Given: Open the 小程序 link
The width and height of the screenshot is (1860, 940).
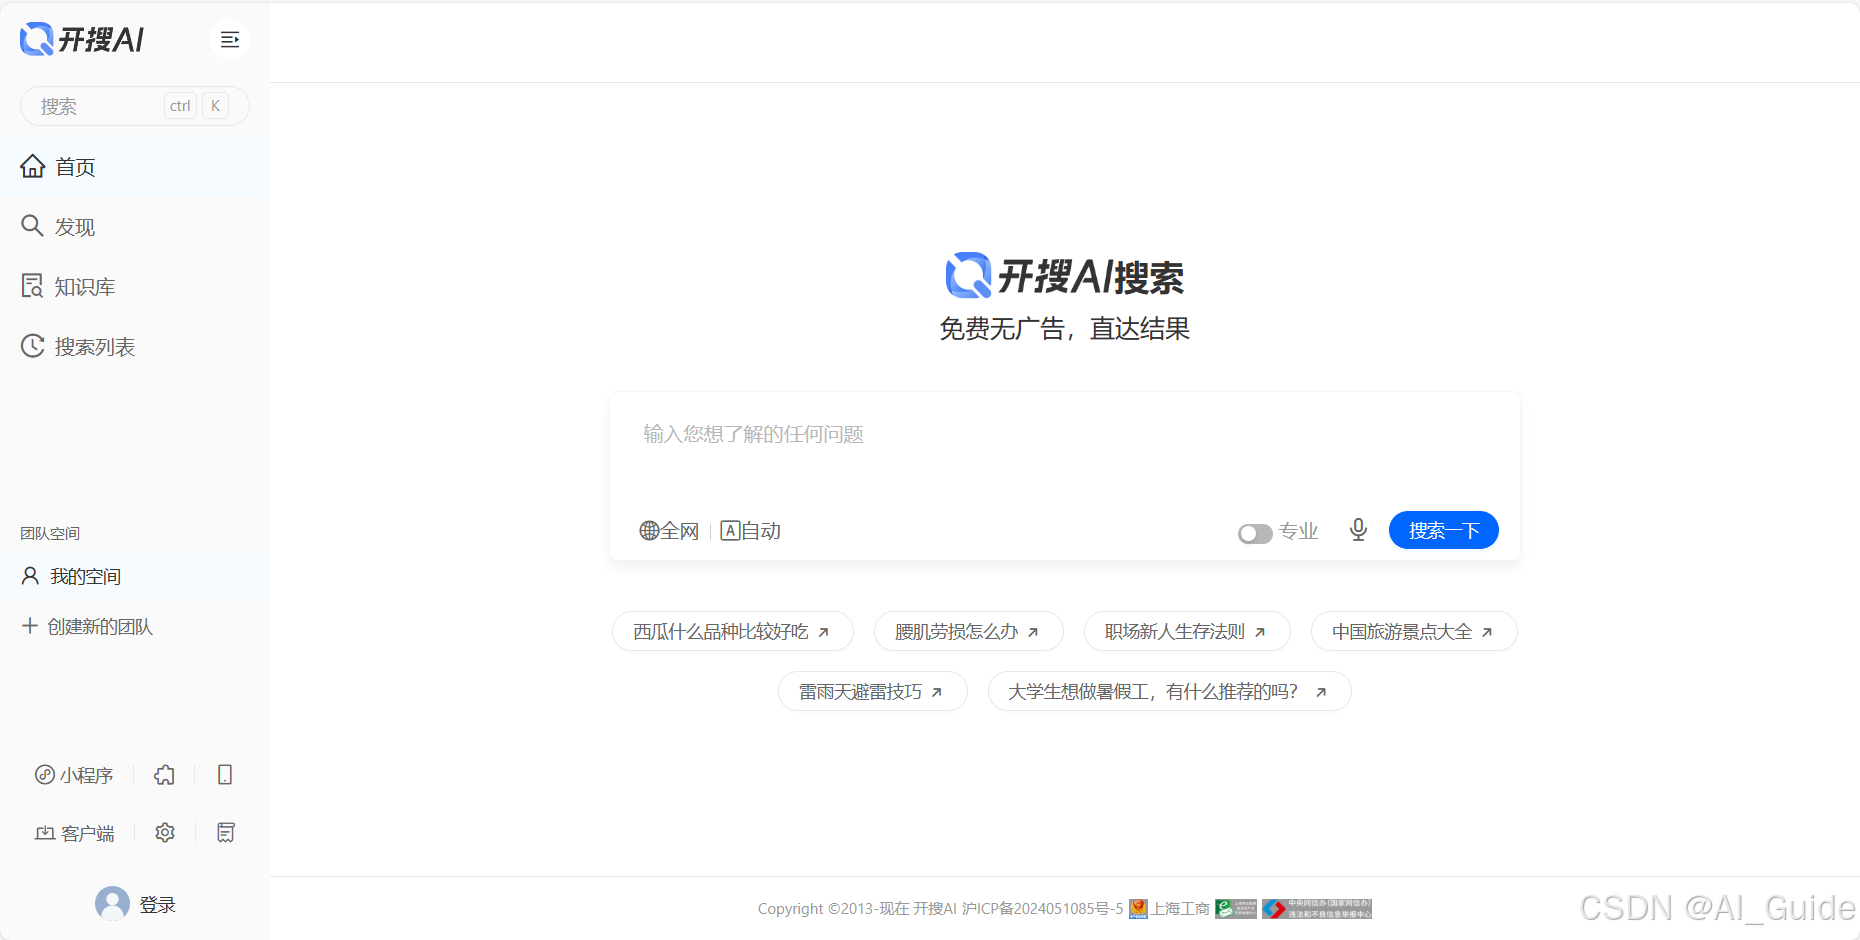Looking at the screenshot, I should (x=74, y=775).
